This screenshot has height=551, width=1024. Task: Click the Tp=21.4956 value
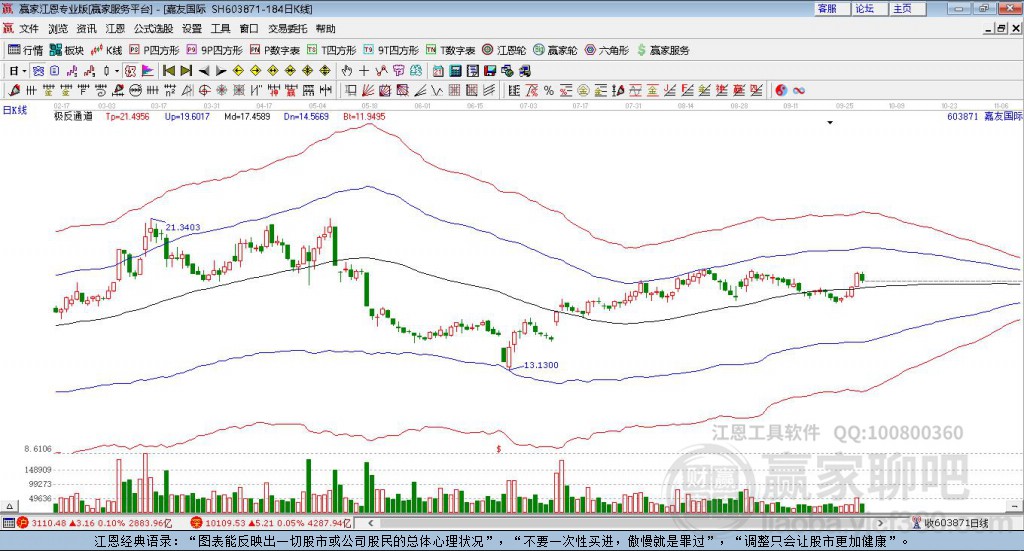127,116
